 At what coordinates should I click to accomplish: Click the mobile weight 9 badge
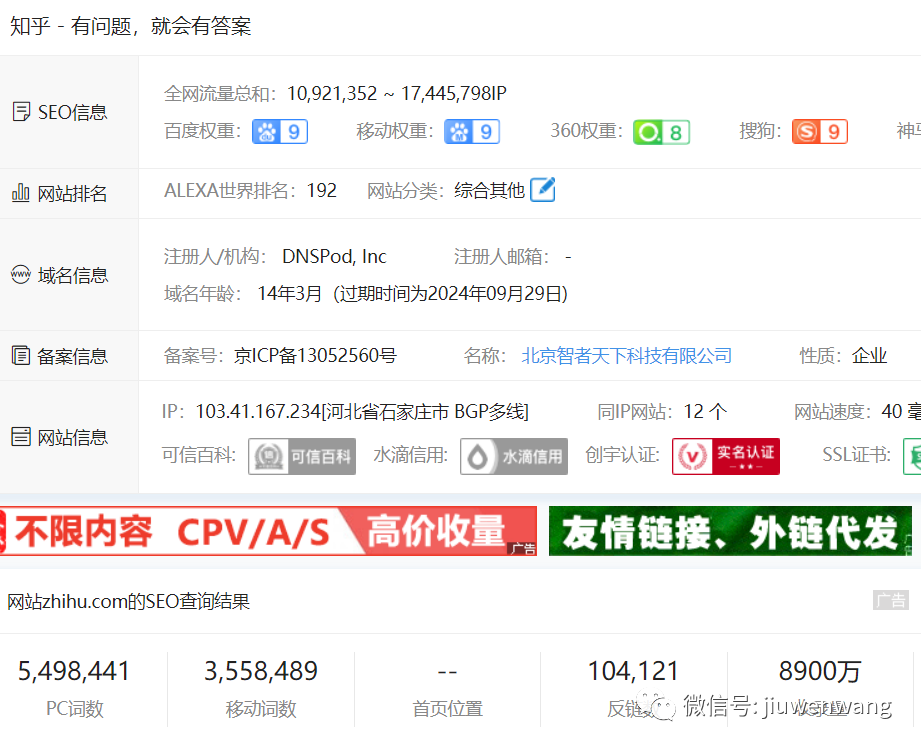(x=472, y=132)
